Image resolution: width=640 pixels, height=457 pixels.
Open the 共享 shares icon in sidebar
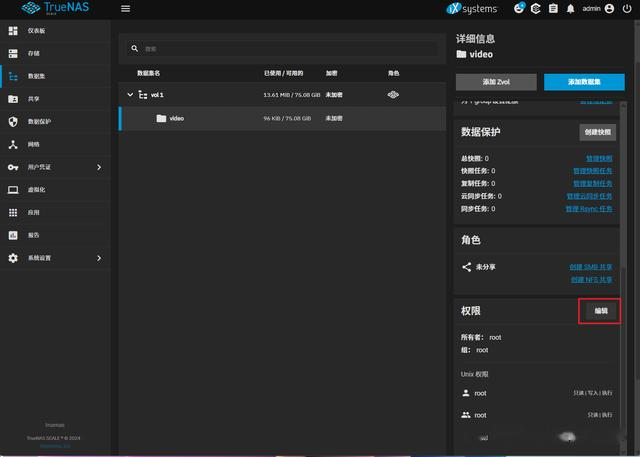pos(13,99)
